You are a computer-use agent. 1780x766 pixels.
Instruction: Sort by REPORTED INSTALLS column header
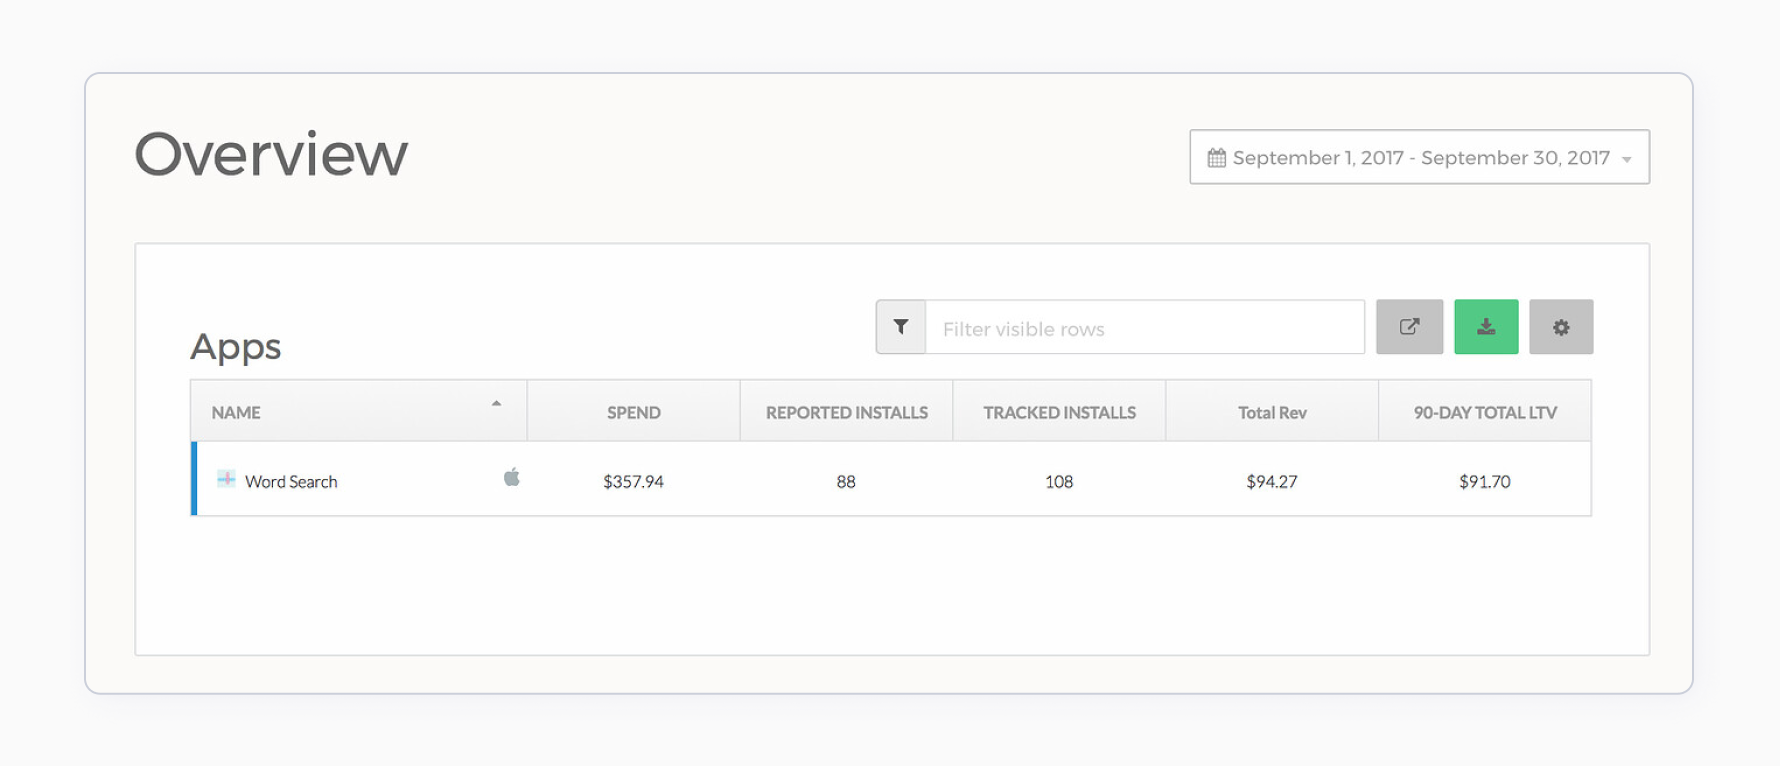[846, 412]
